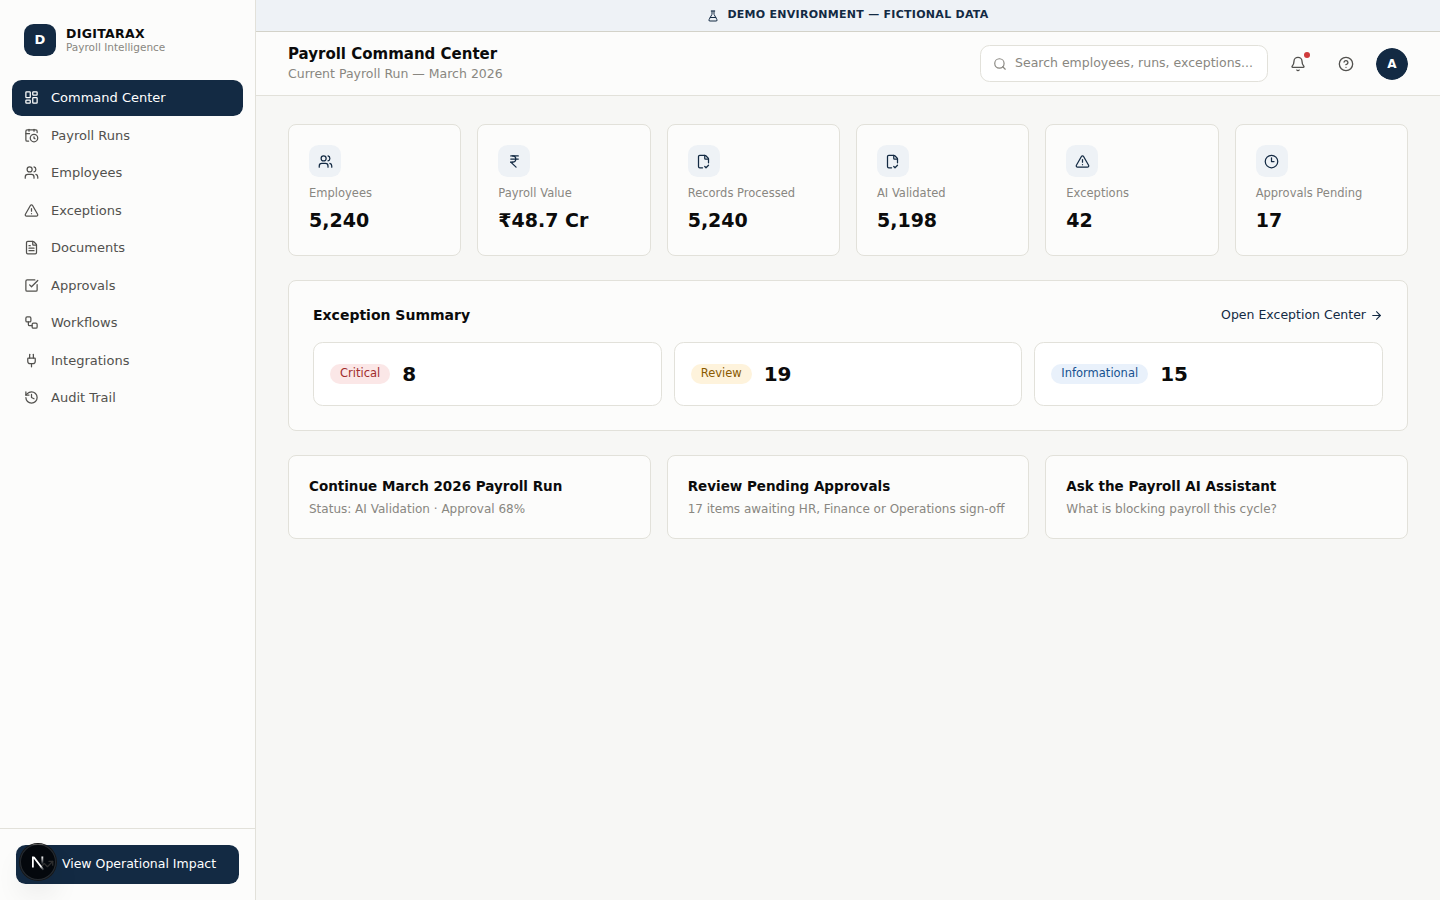The height and width of the screenshot is (900, 1440).
Task: Select the Informational exceptions tile
Action: 1208,374
